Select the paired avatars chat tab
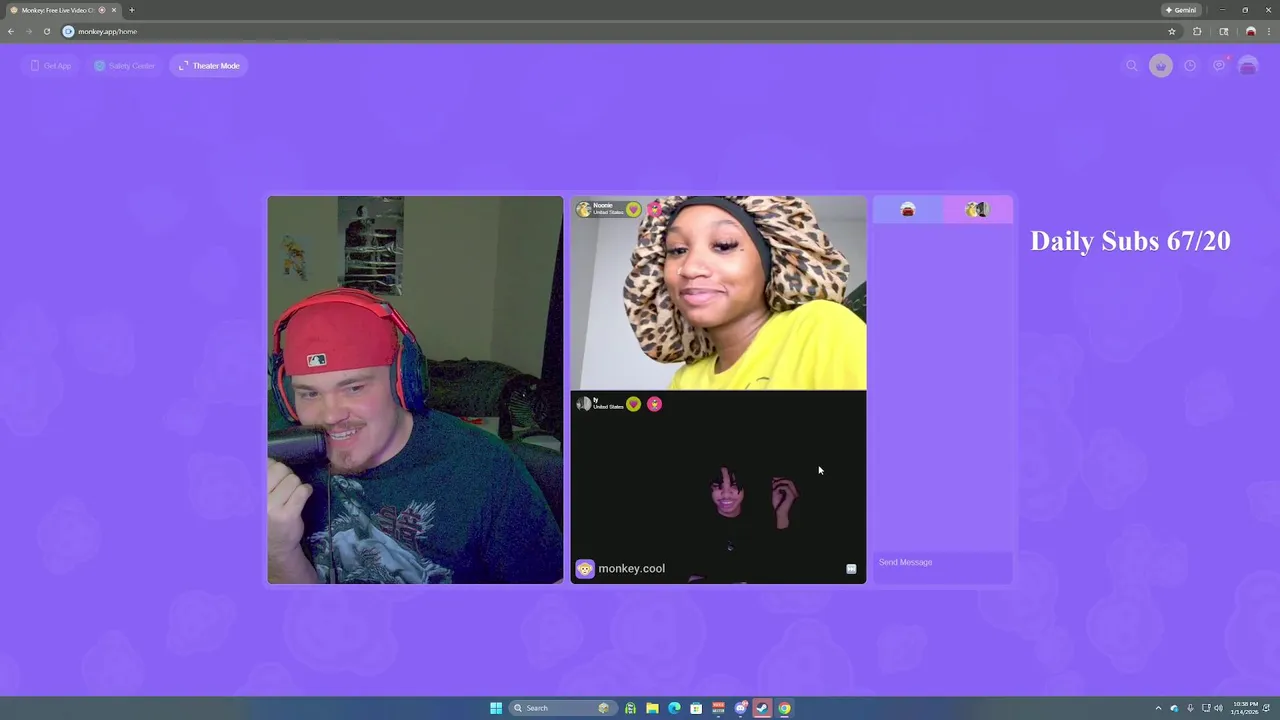Image resolution: width=1280 pixels, height=720 pixels. [x=977, y=209]
